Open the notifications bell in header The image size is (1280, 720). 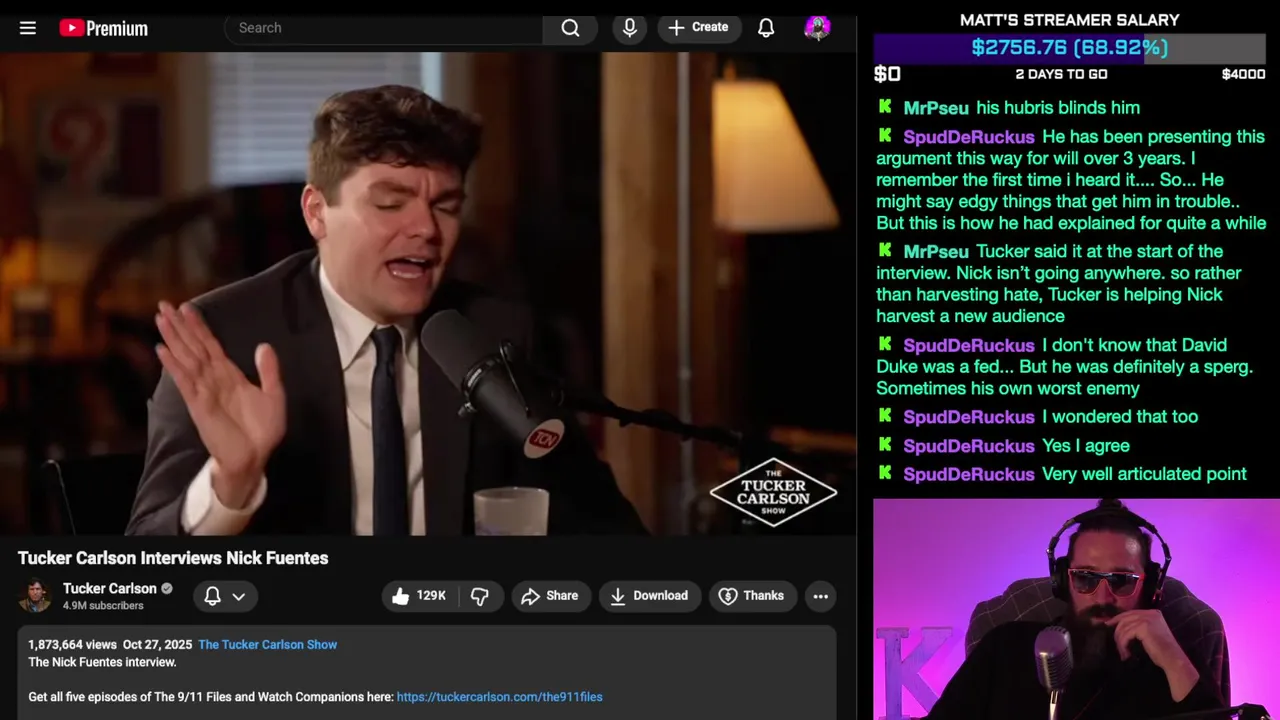(x=766, y=28)
